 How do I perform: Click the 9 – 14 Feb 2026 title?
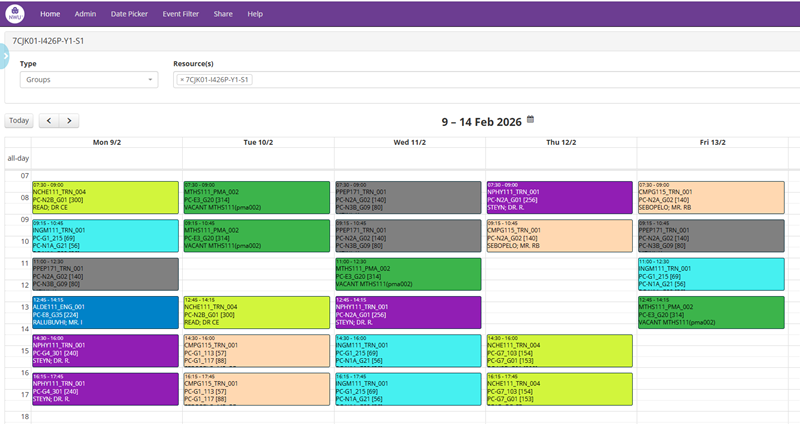482,122
